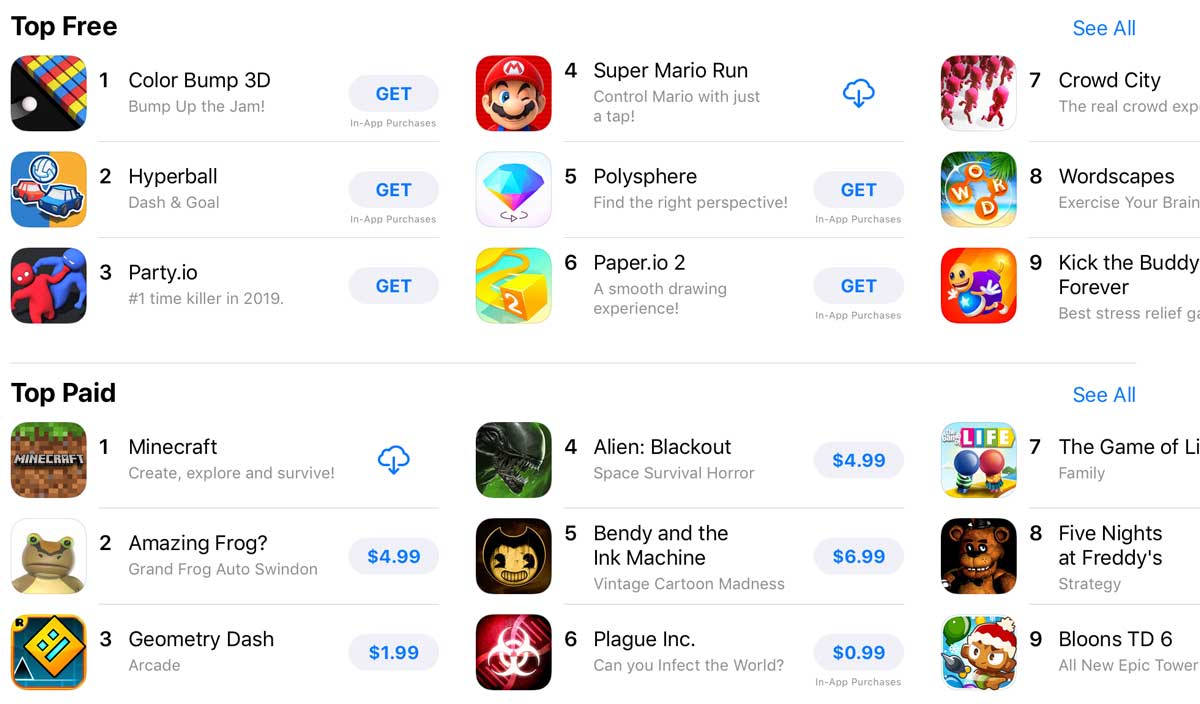See All Top Free apps
Screen dimensions: 1200x704
coord(1104,28)
